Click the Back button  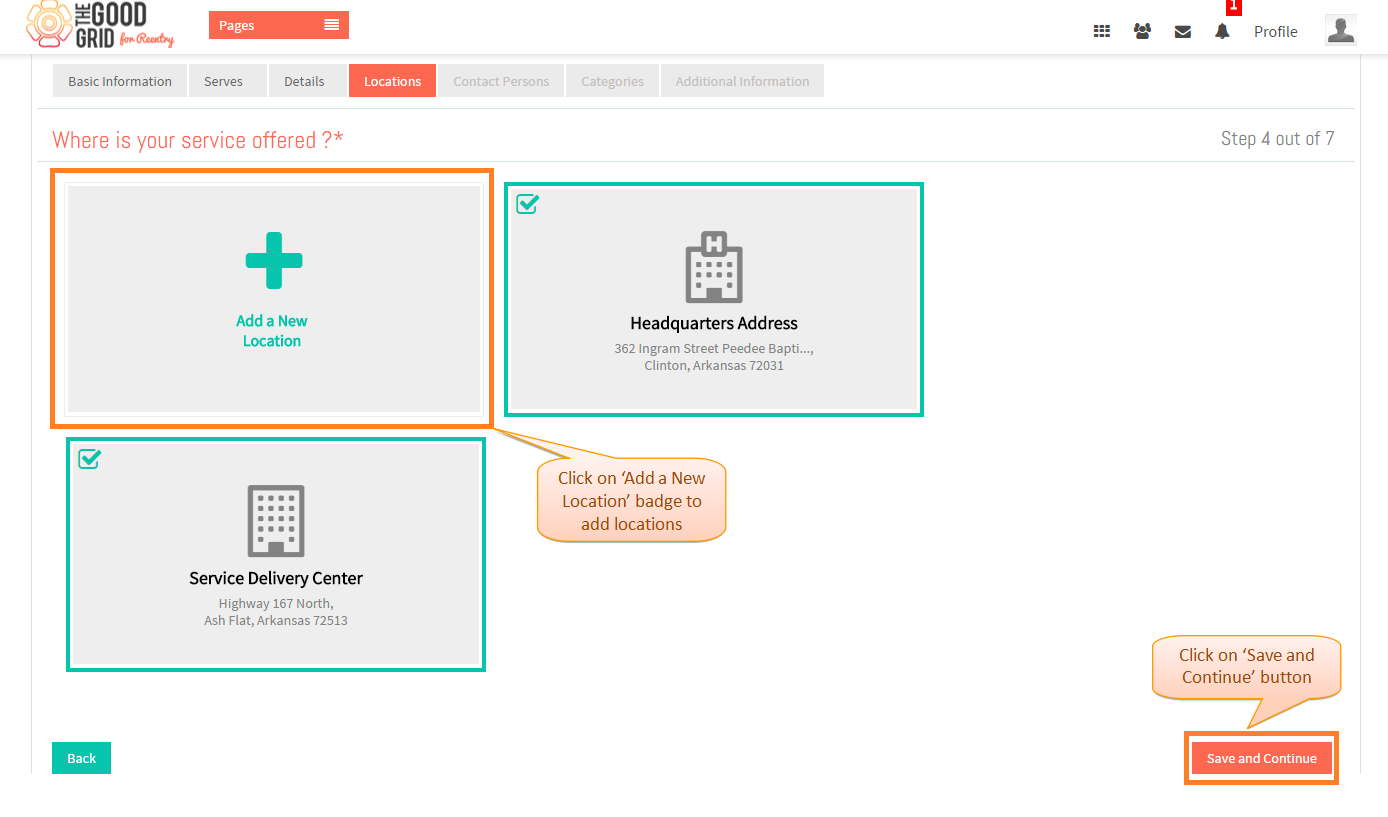(x=81, y=758)
